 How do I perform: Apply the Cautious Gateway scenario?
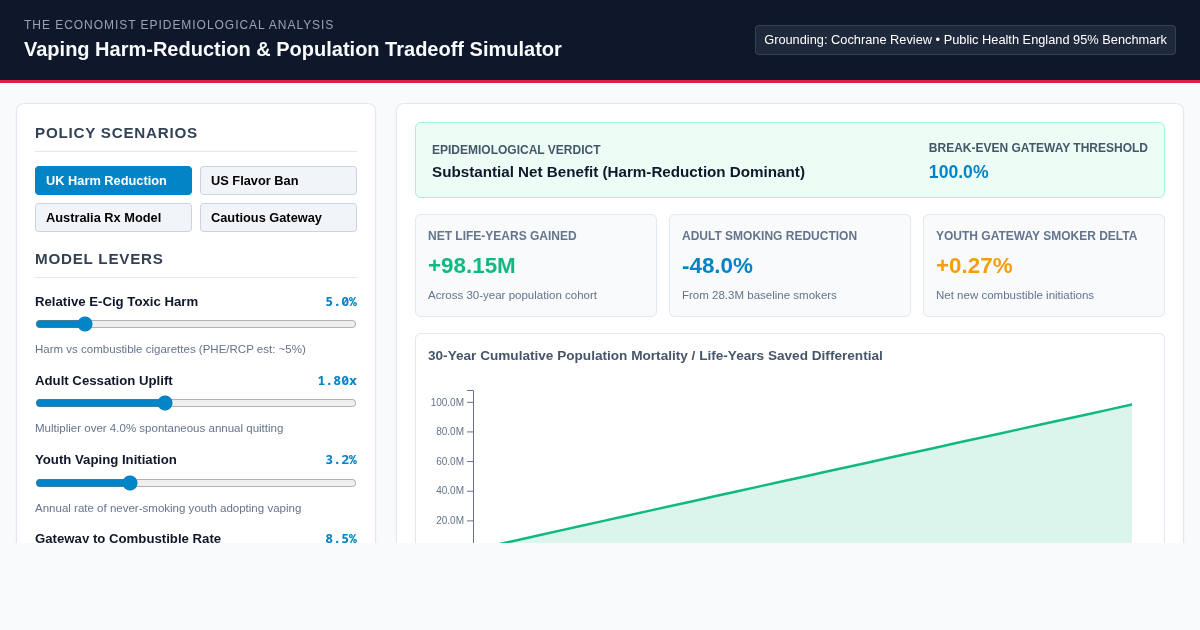click(278, 217)
